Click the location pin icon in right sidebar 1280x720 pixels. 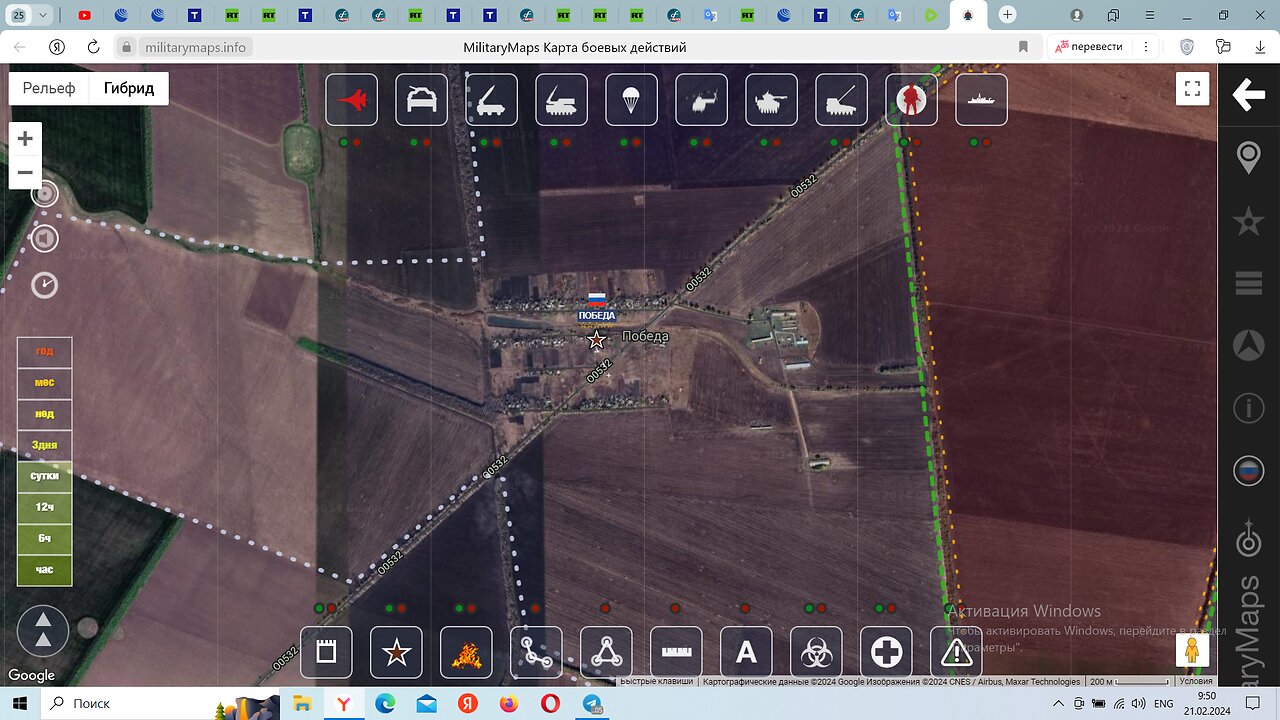tap(1248, 158)
